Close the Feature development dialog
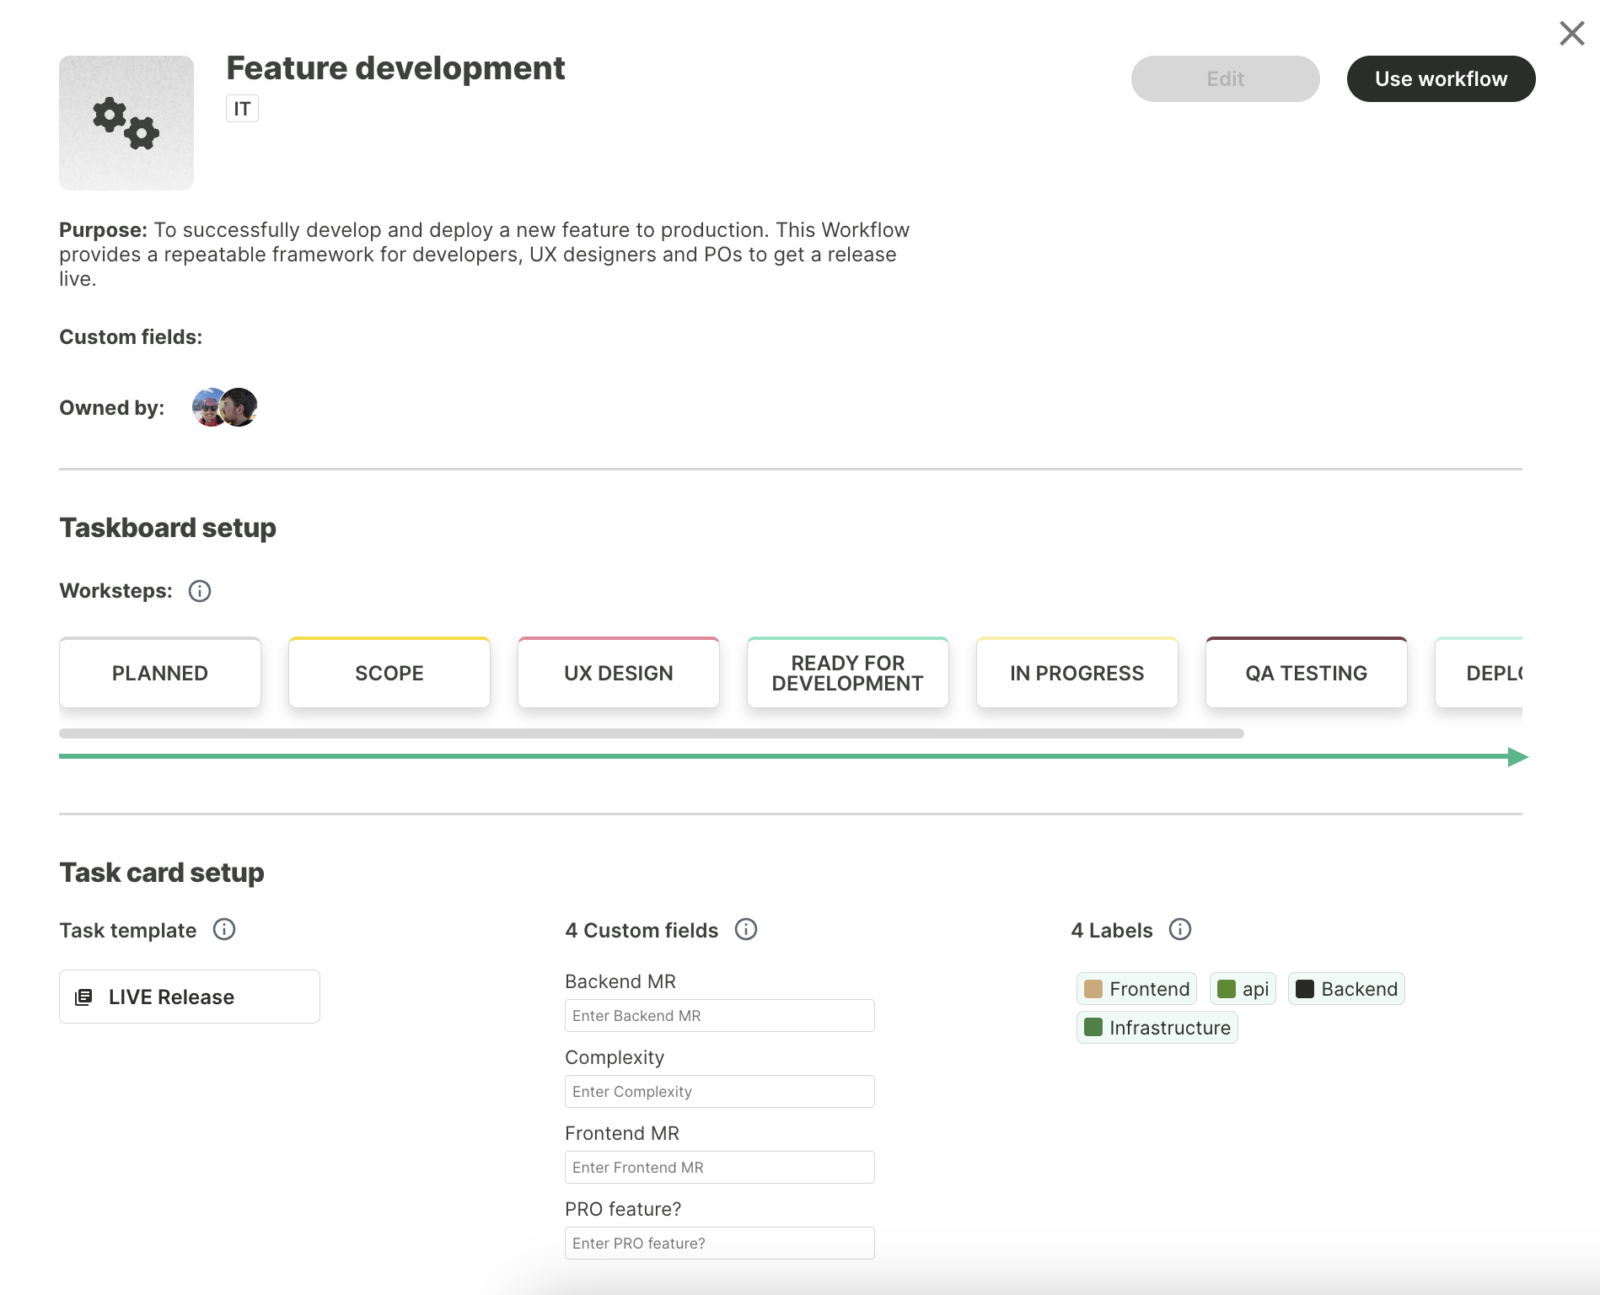The height and width of the screenshot is (1295, 1600). click(x=1571, y=34)
